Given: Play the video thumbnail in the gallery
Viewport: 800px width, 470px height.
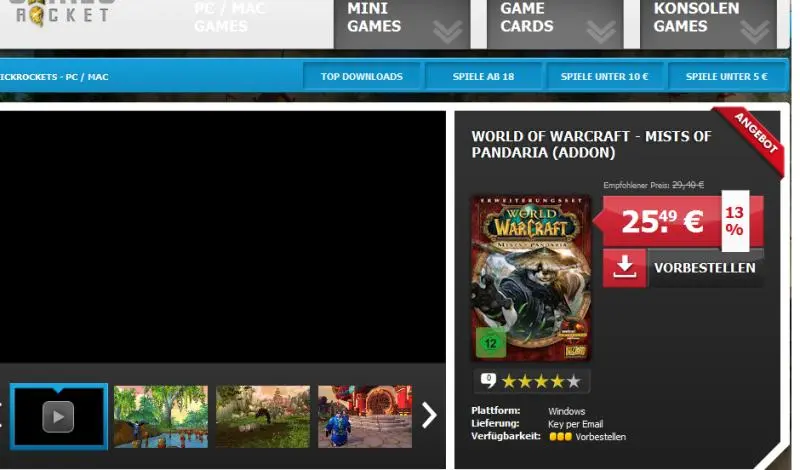Looking at the screenshot, I should [x=58, y=416].
